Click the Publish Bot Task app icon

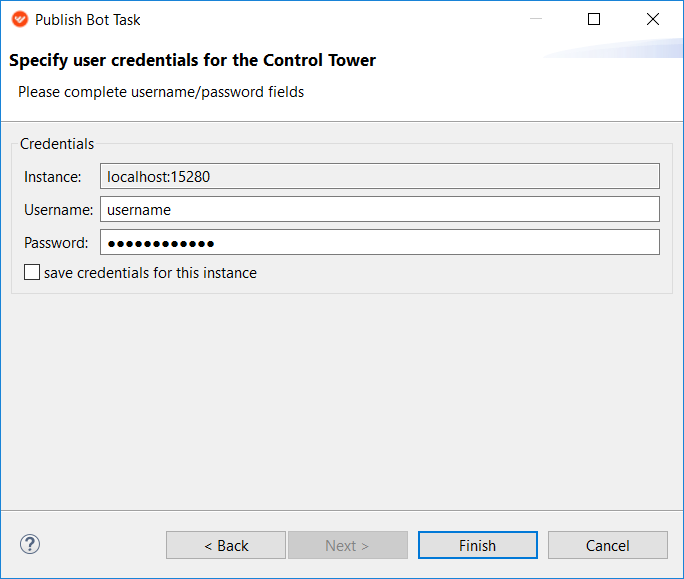(20, 20)
